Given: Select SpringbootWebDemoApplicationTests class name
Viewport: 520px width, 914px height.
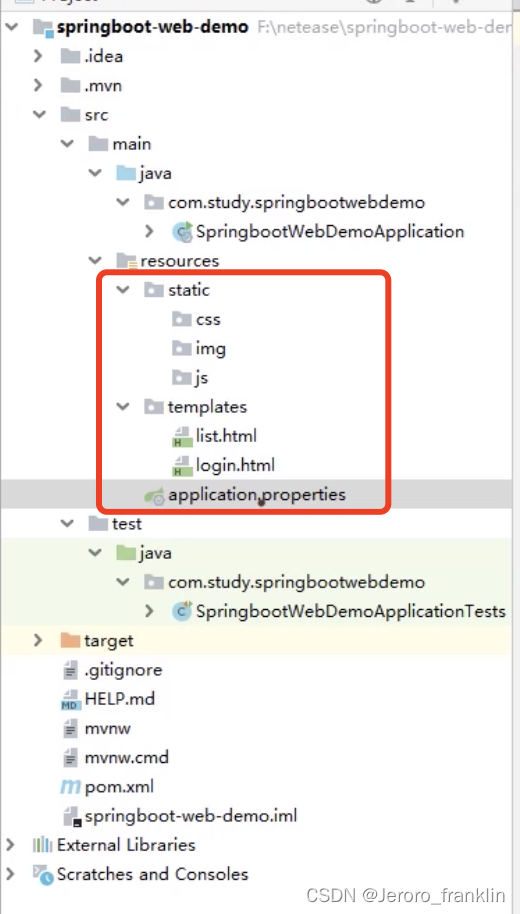Looking at the screenshot, I should pyautogui.click(x=351, y=611).
